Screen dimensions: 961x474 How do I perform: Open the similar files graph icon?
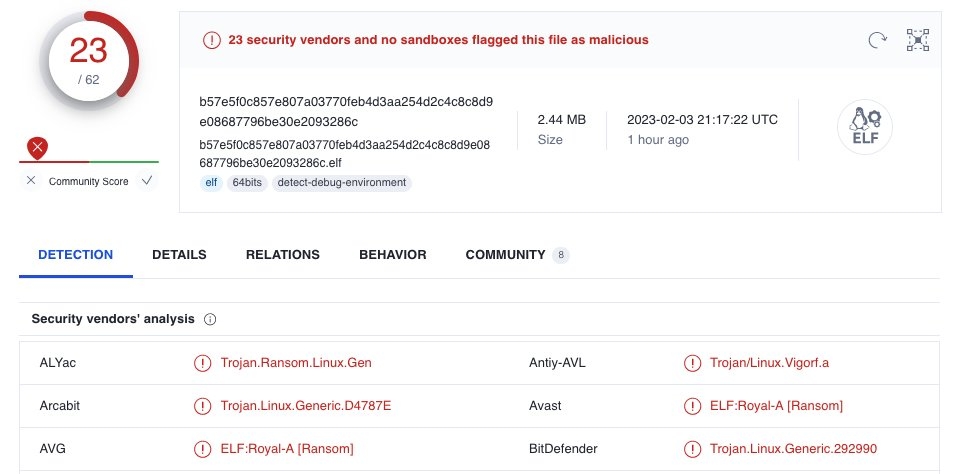917,40
